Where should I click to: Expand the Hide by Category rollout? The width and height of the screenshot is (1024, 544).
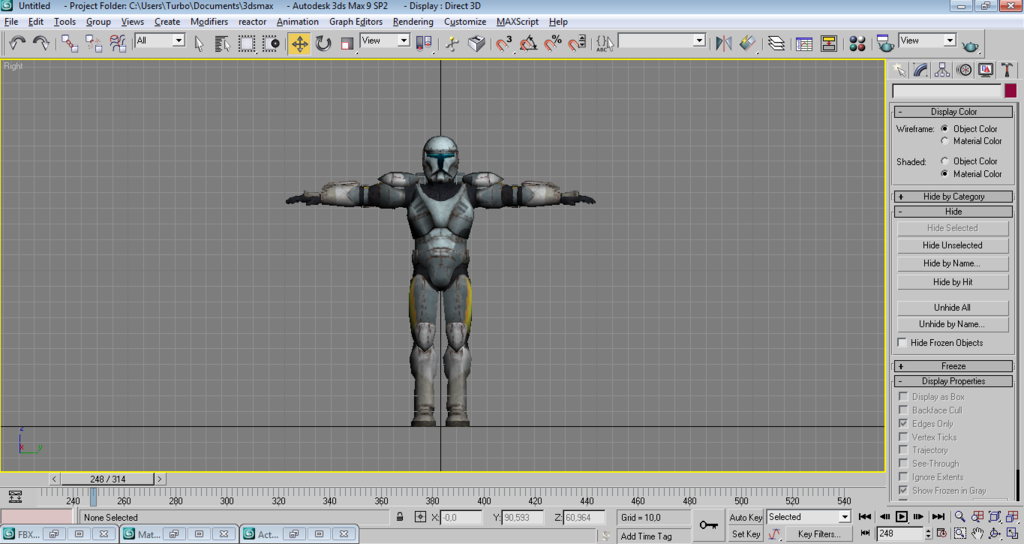[x=953, y=197]
